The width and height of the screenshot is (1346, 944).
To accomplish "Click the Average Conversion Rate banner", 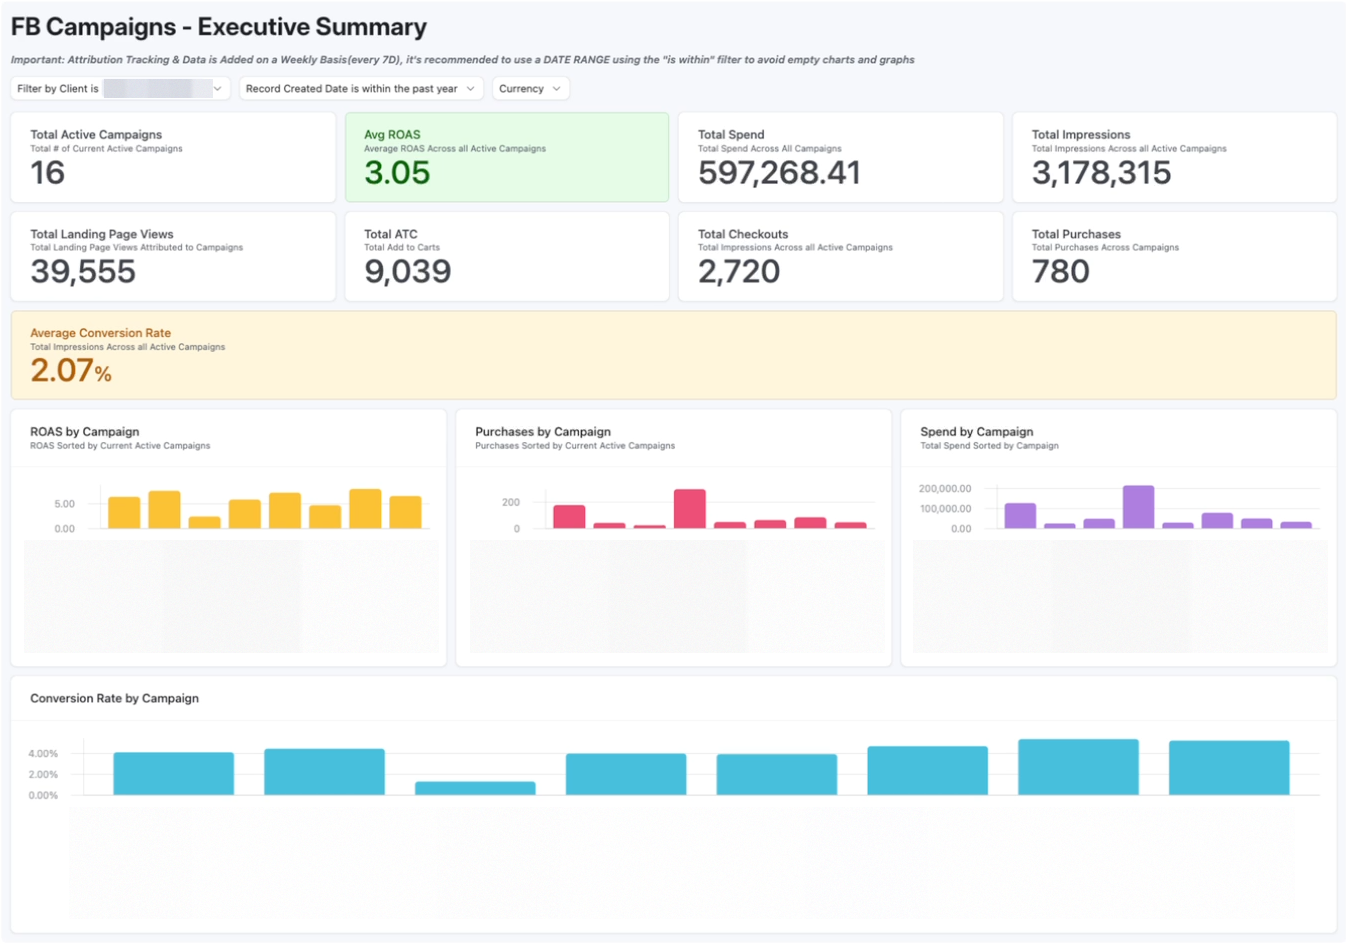I will (x=673, y=355).
